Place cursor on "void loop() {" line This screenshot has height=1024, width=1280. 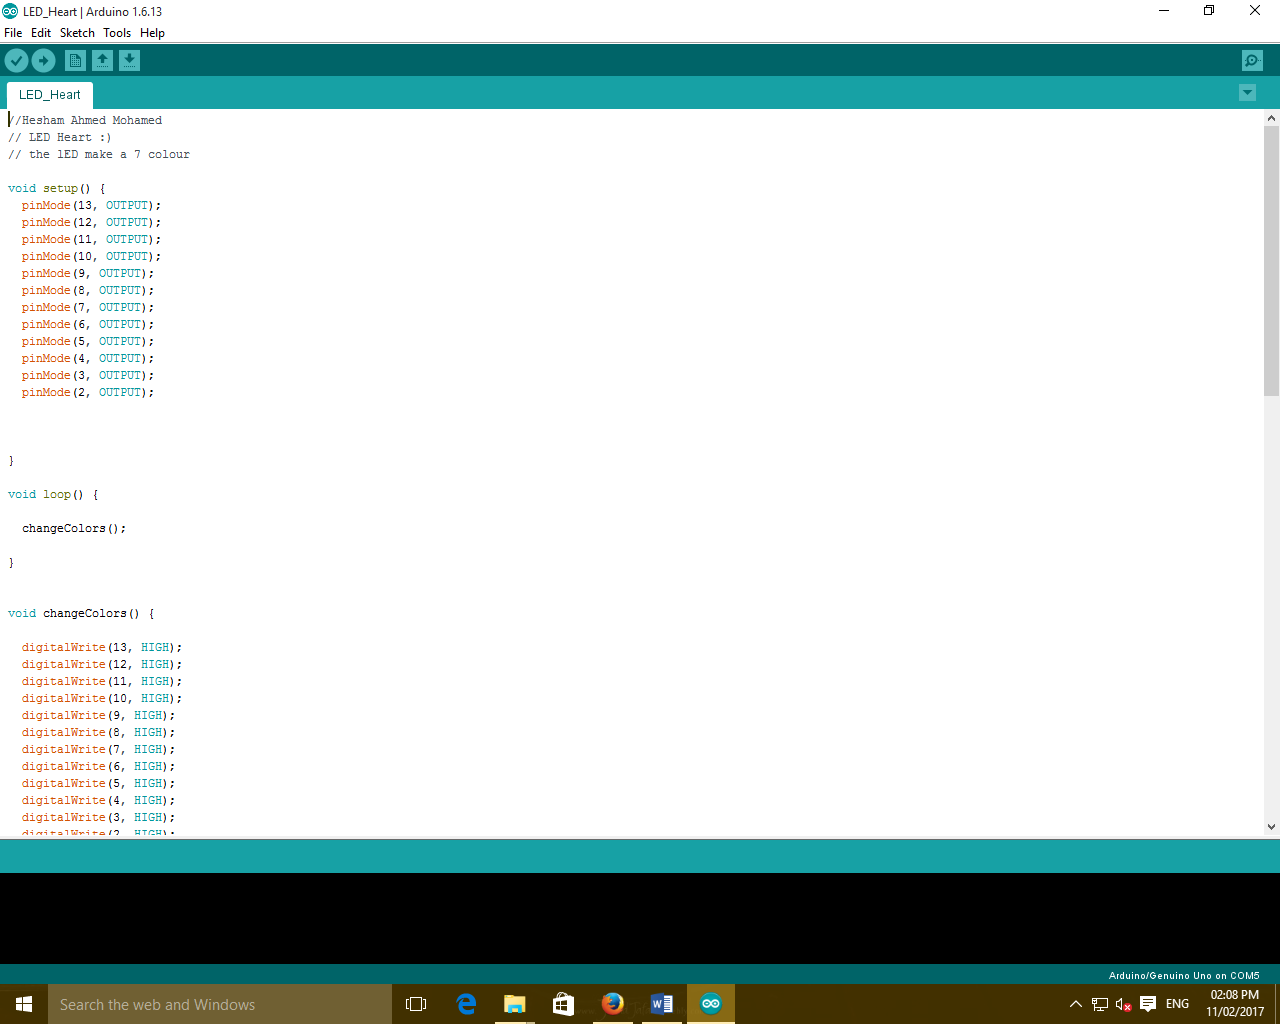[x=53, y=494]
